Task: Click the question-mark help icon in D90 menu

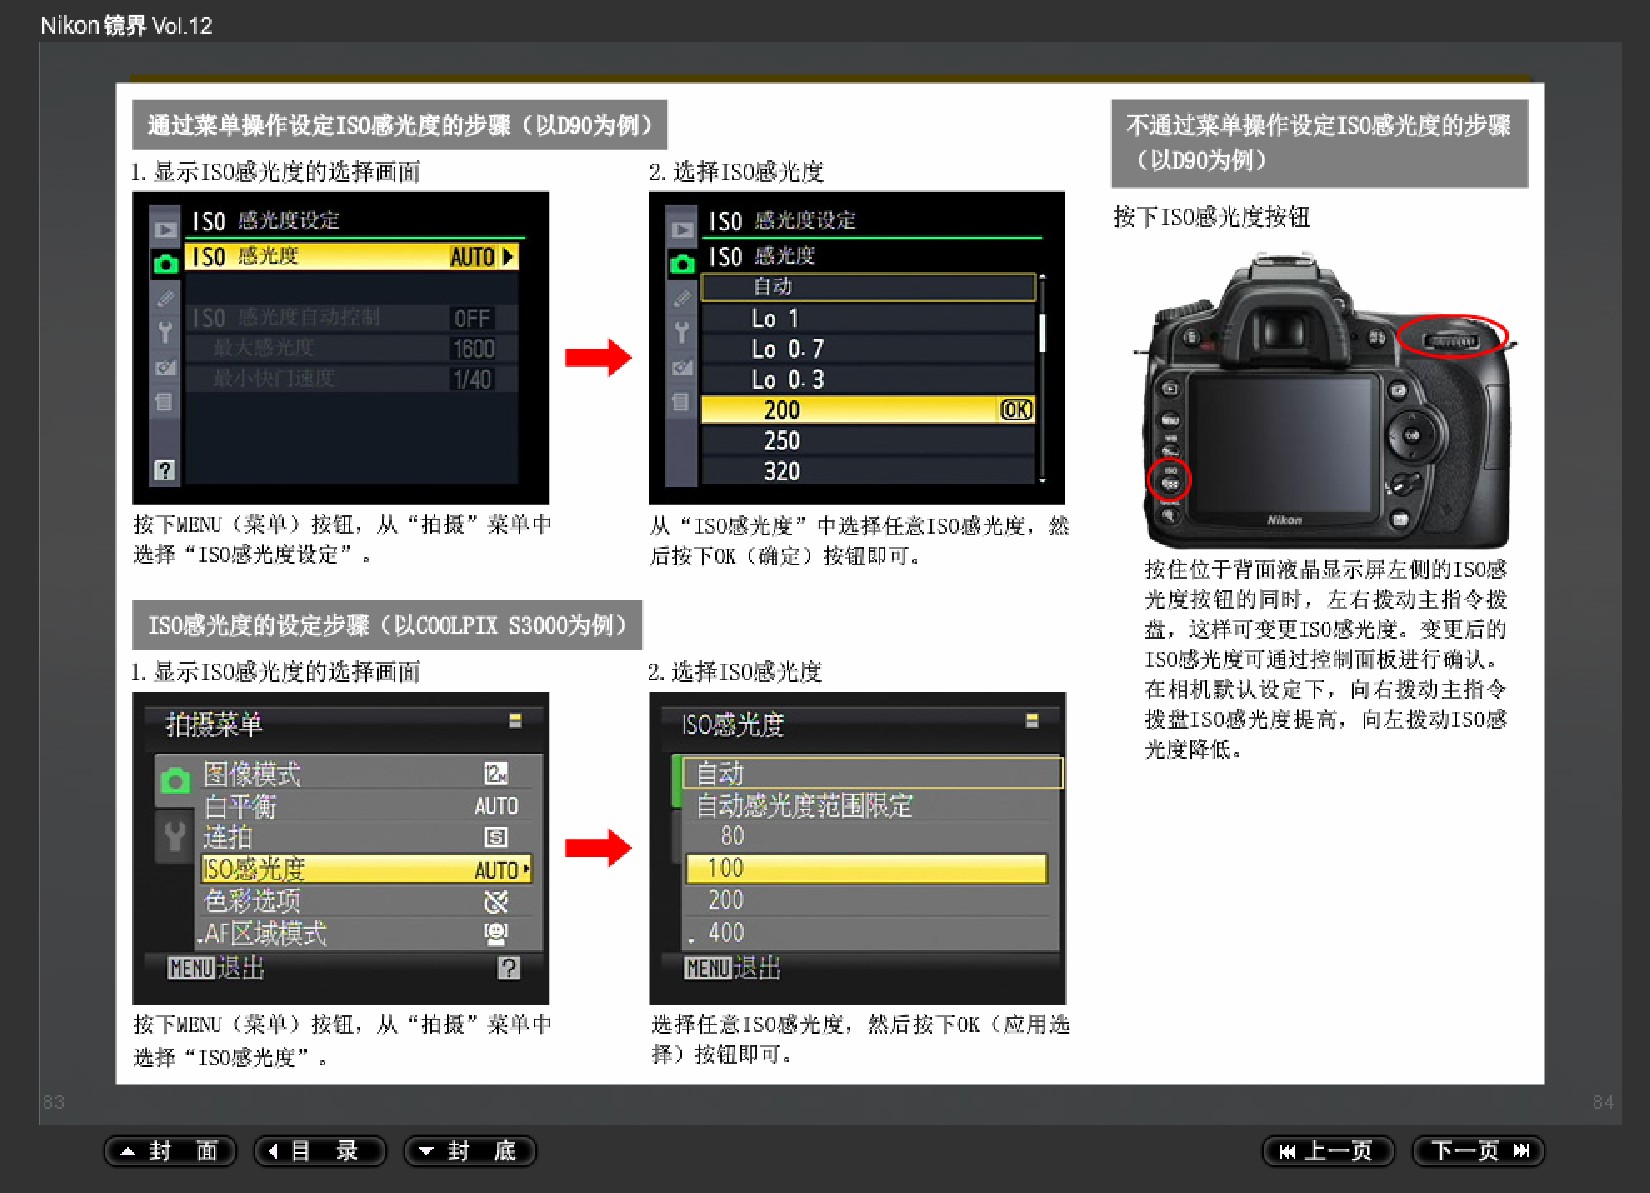Action: [165, 470]
